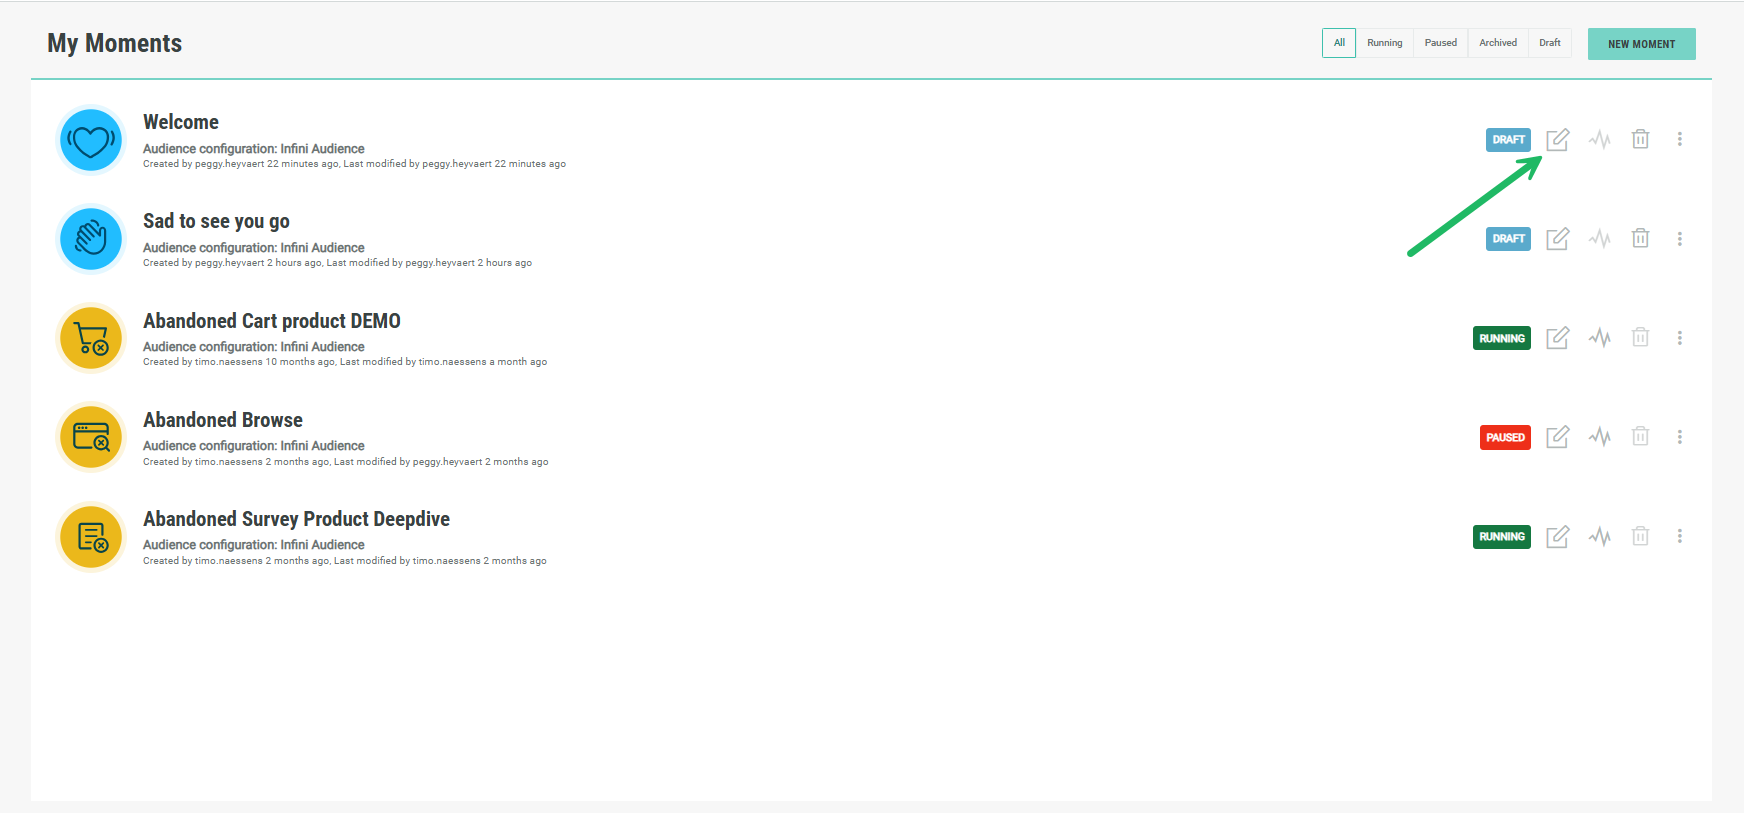The width and height of the screenshot is (1744, 813).
Task: Open analytics for Abandoned Browse moment
Action: pyautogui.click(x=1599, y=437)
